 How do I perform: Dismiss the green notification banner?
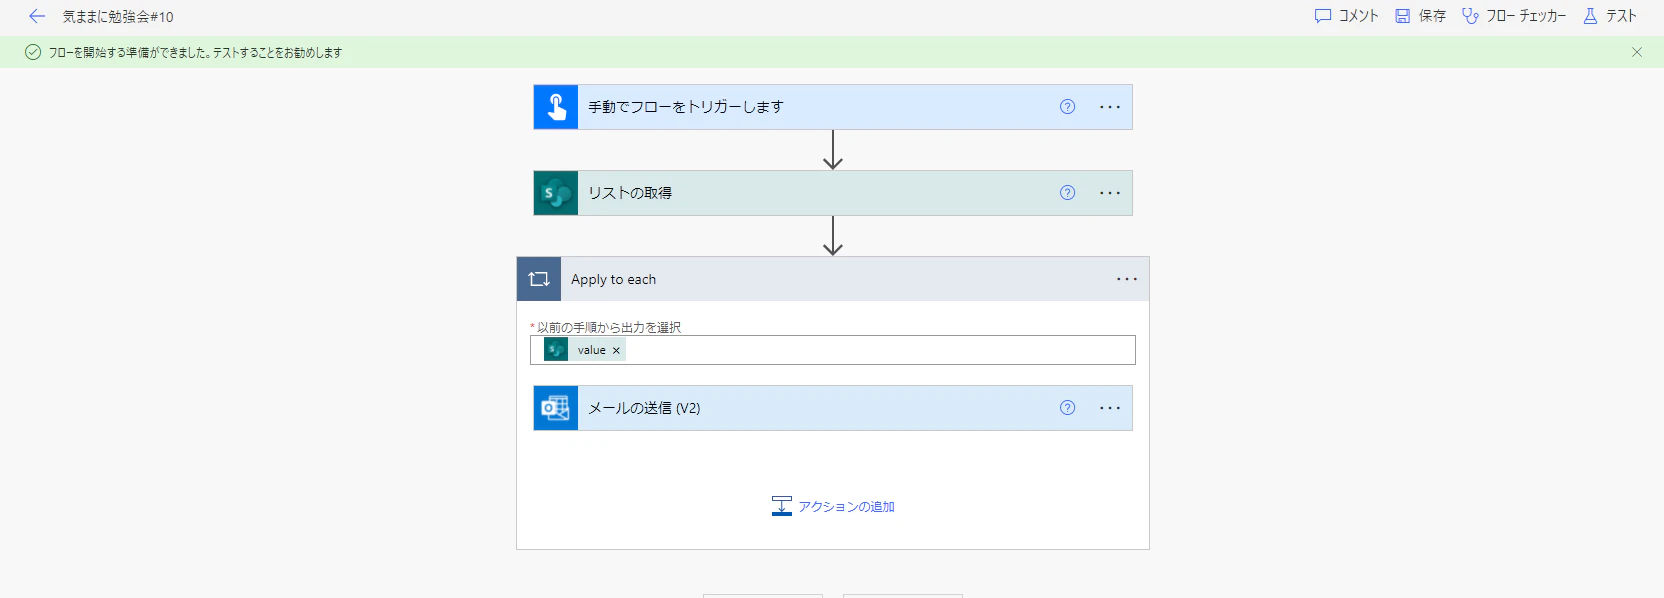[1637, 52]
